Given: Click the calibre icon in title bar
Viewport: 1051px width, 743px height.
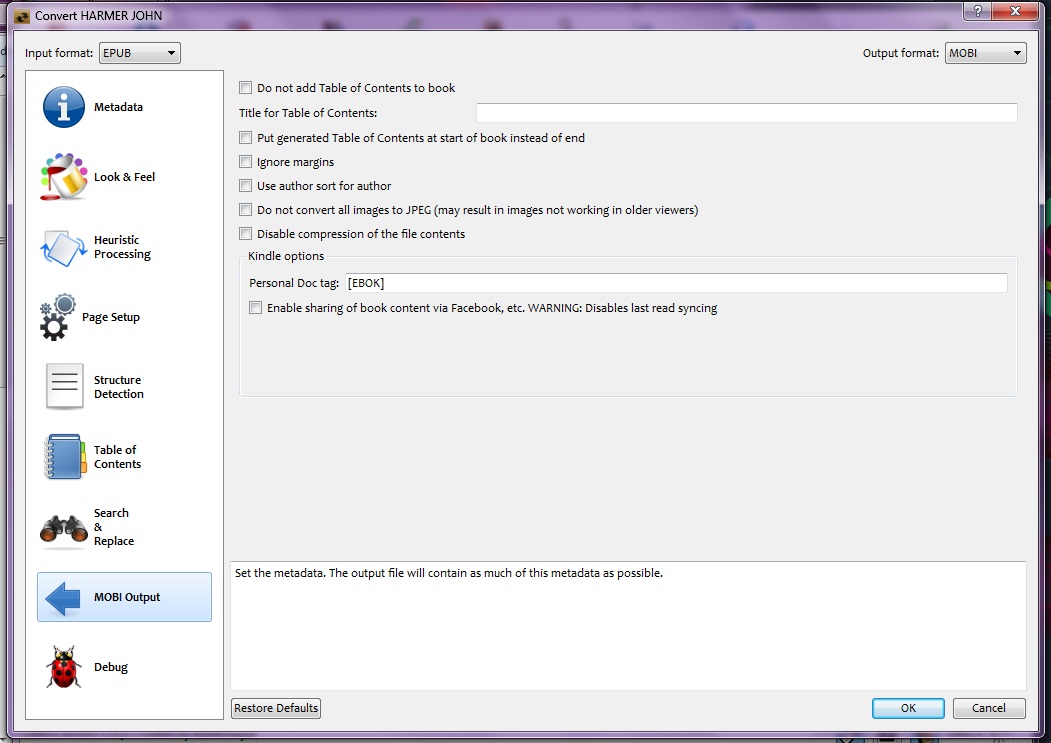Looking at the screenshot, I should click(x=21, y=15).
